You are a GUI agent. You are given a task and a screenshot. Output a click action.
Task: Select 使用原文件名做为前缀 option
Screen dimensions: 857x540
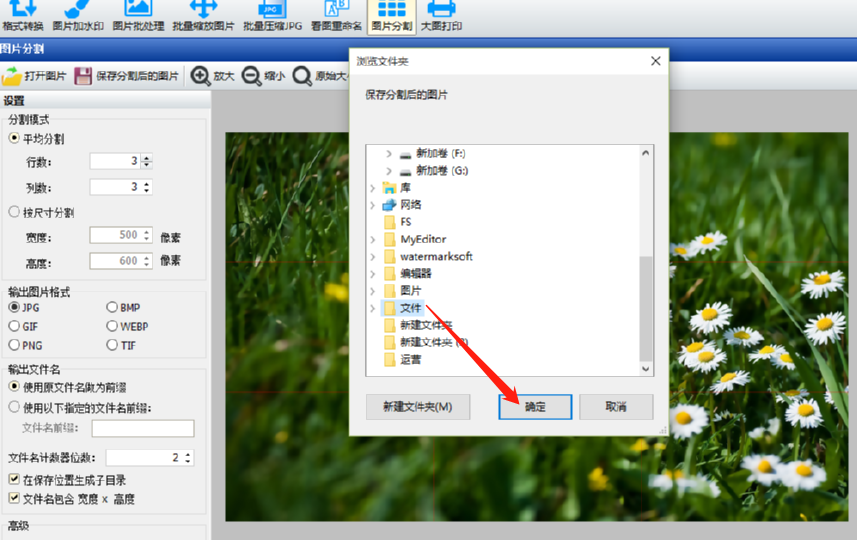click(x=14, y=386)
